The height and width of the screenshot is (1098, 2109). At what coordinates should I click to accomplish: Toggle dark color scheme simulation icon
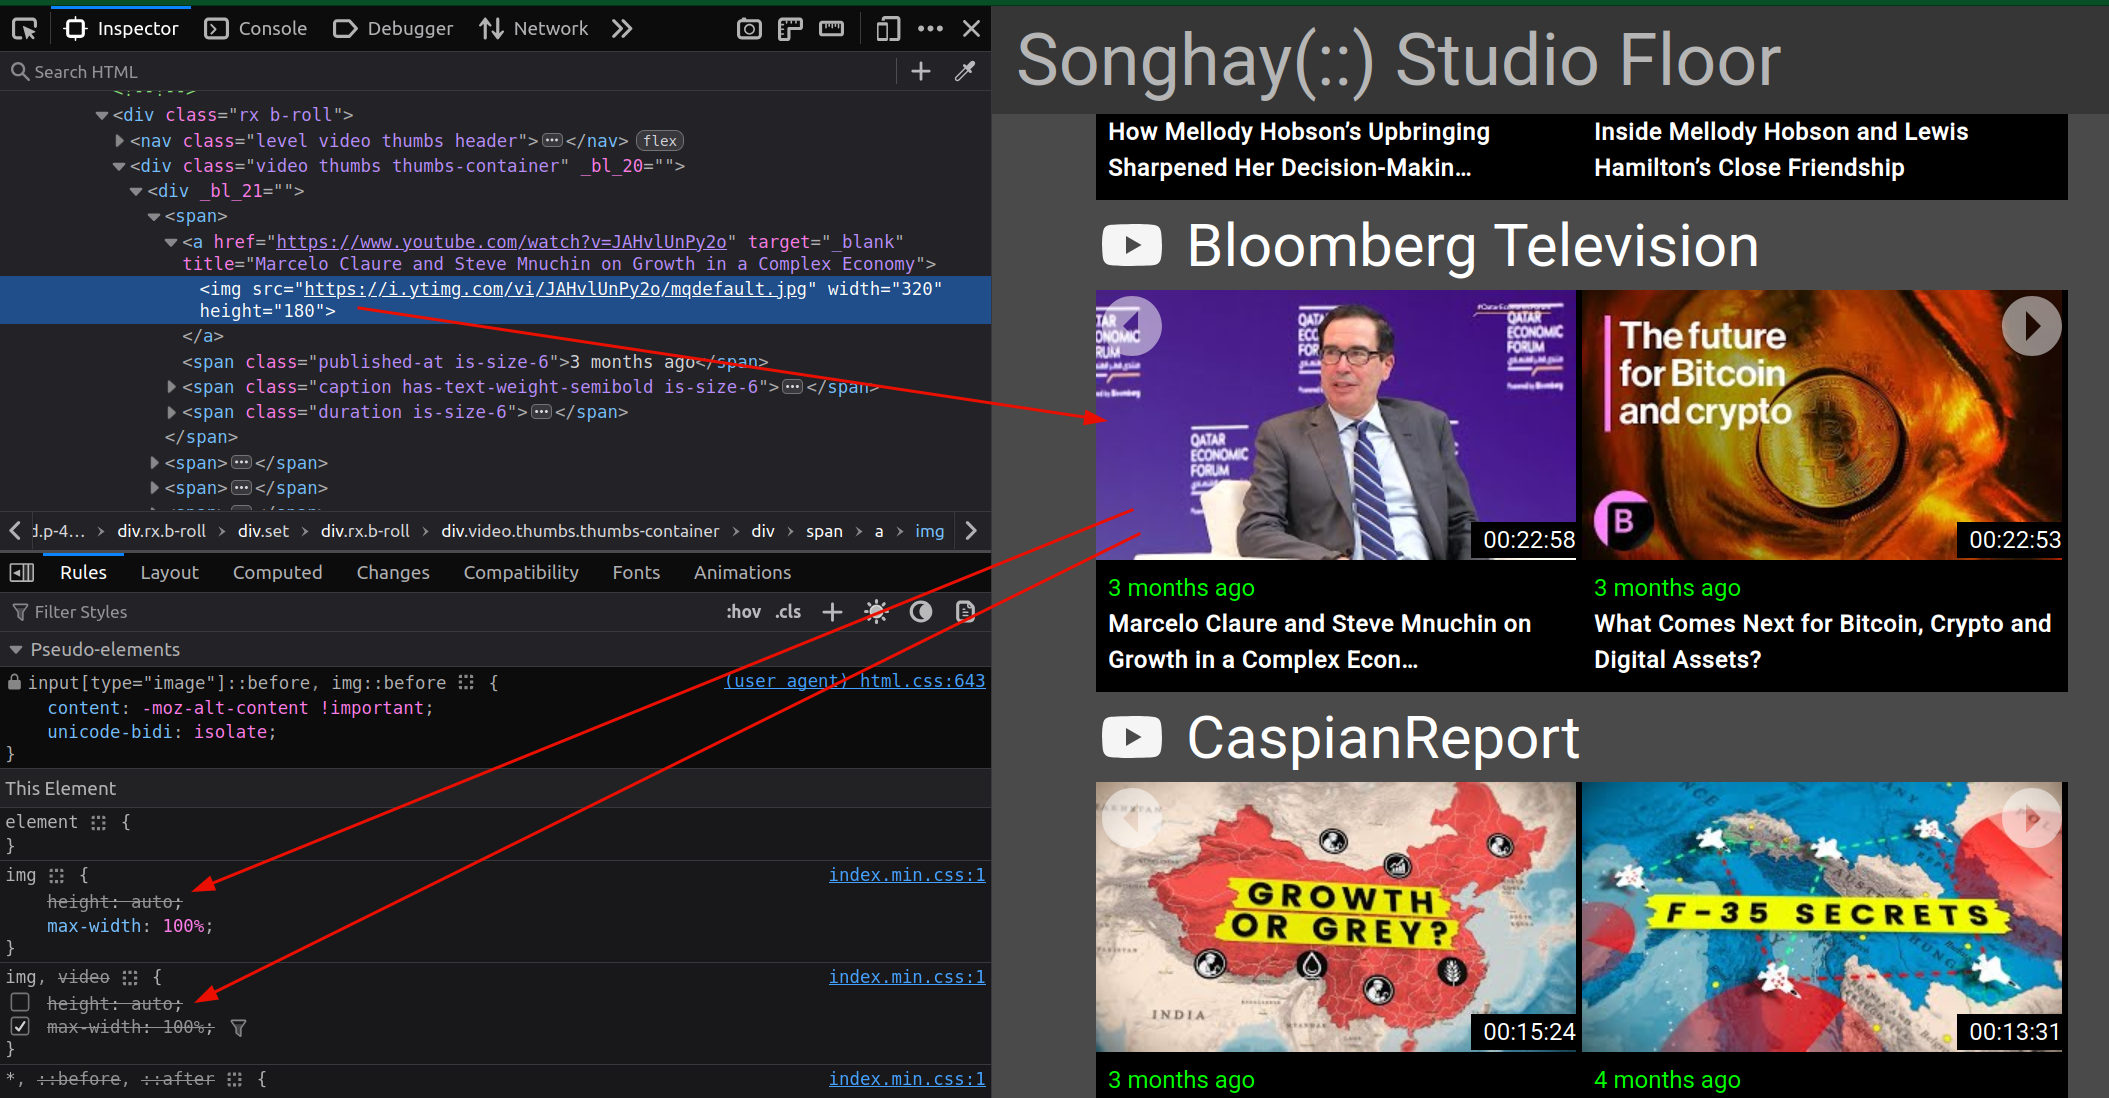click(x=920, y=611)
